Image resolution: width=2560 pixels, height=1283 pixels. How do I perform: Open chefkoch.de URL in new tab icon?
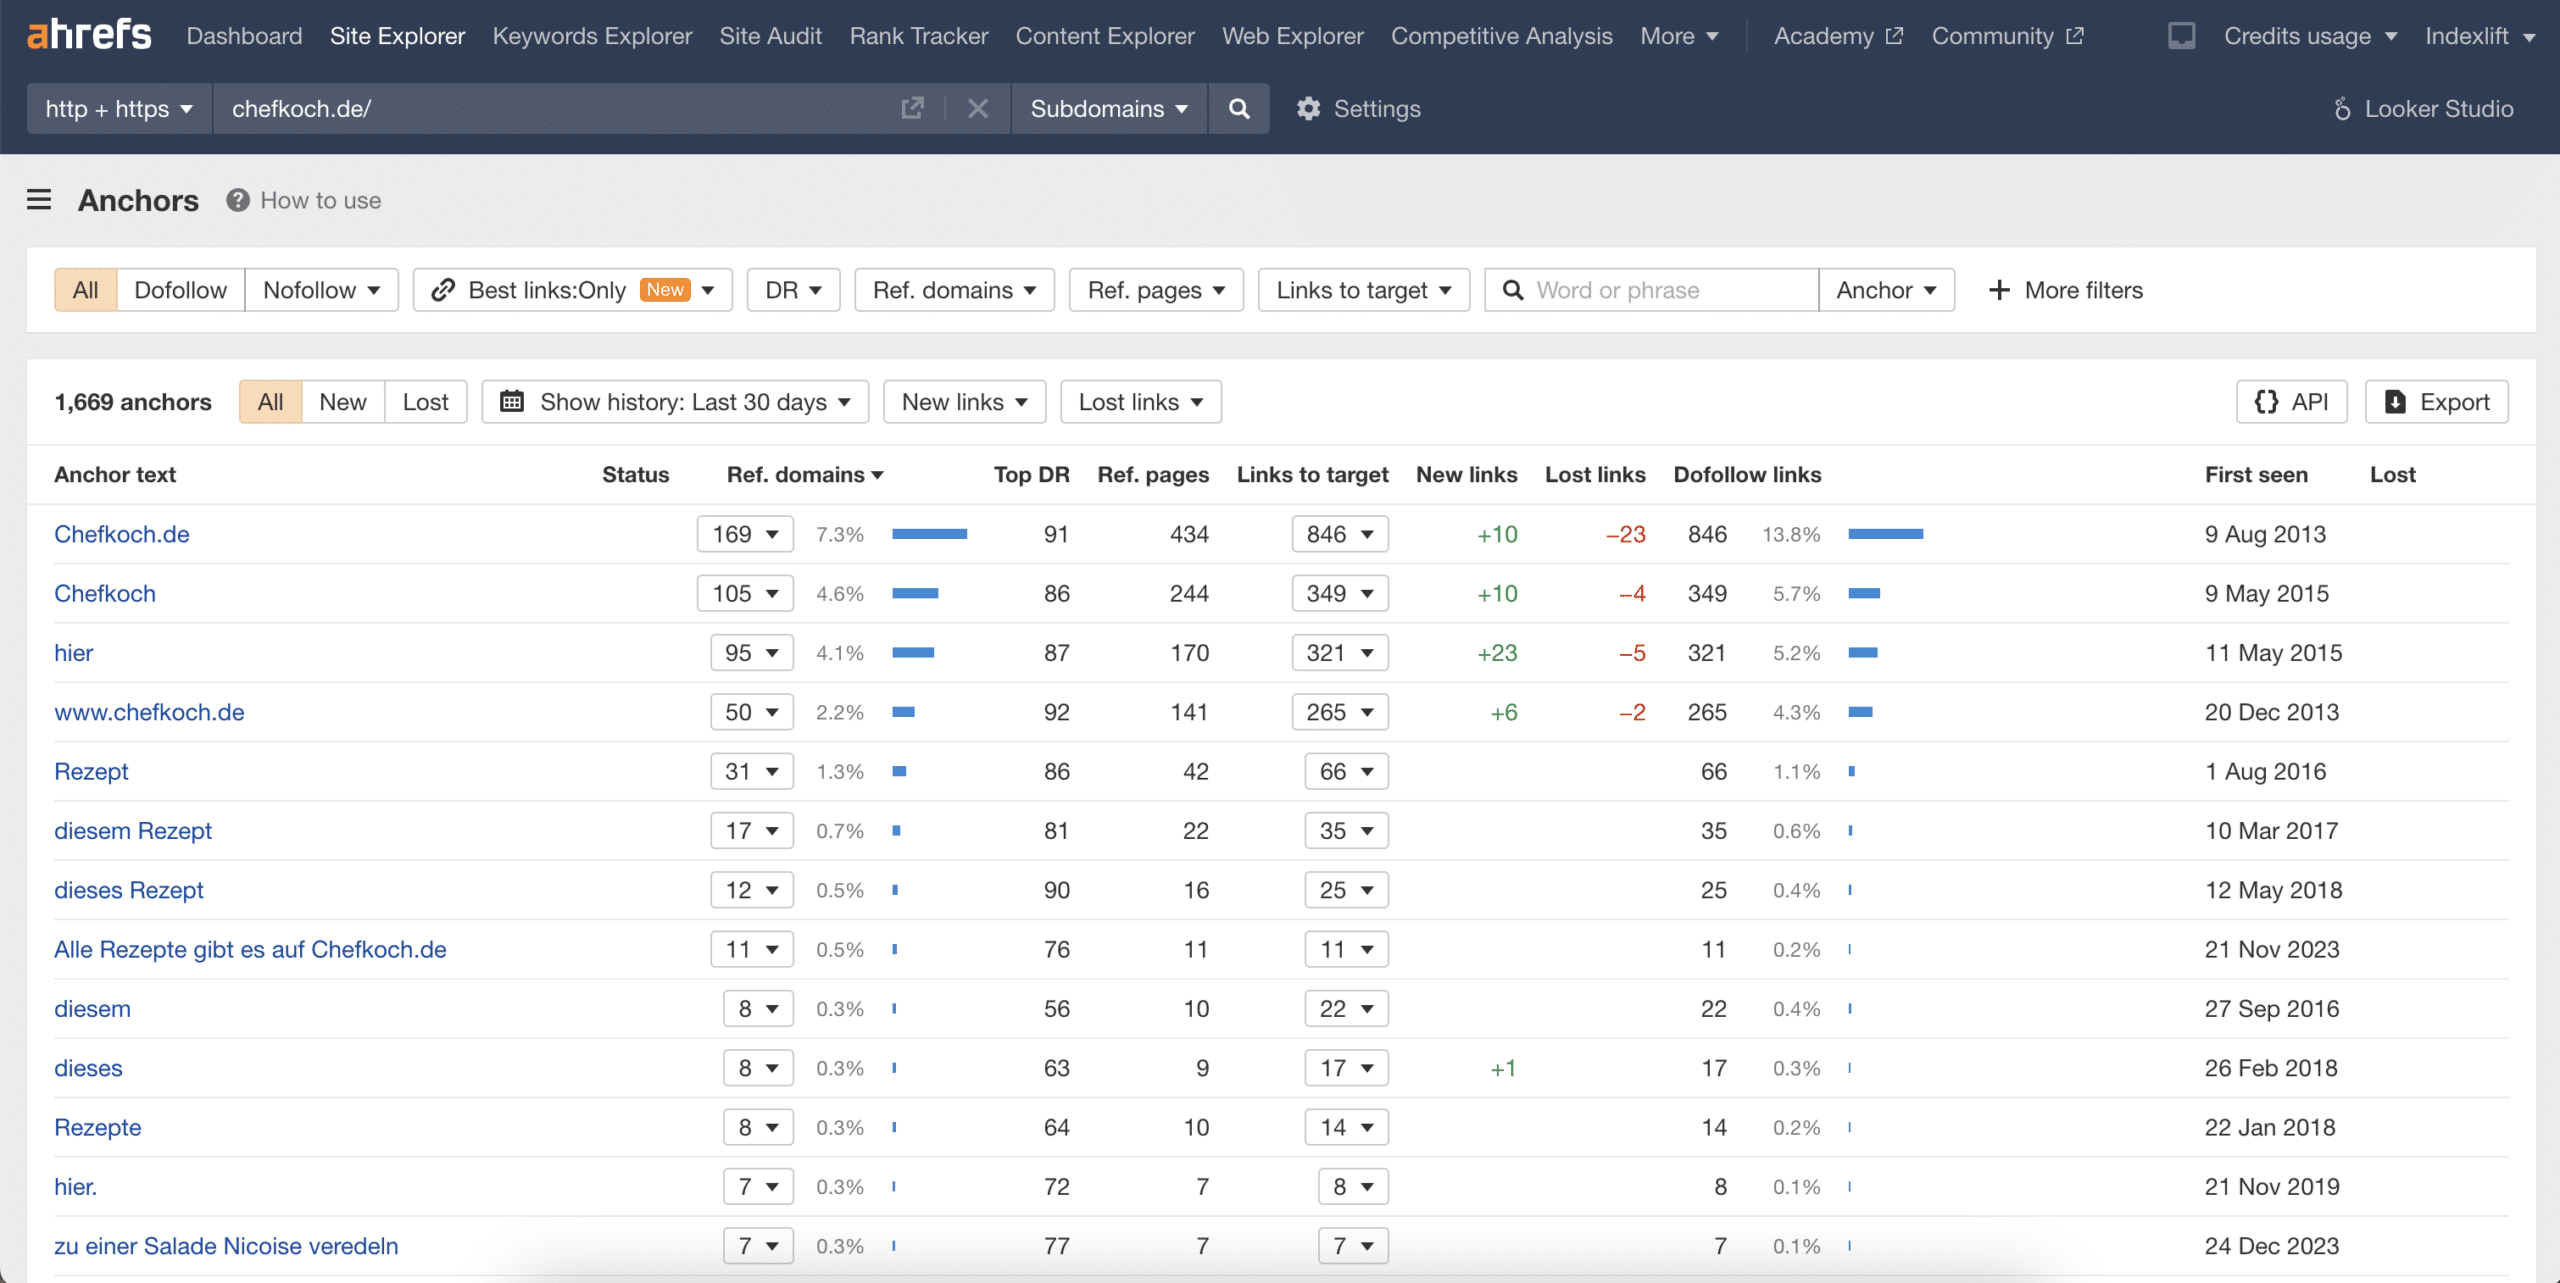pyautogui.click(x=912, y=108)
